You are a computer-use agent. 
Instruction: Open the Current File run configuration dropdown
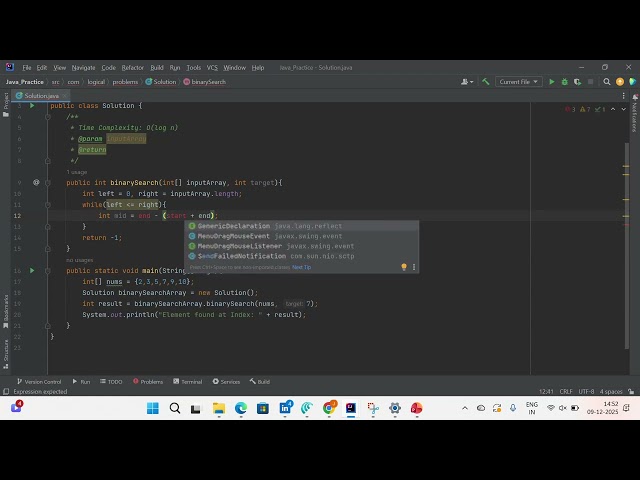click(x=518, y=82)
